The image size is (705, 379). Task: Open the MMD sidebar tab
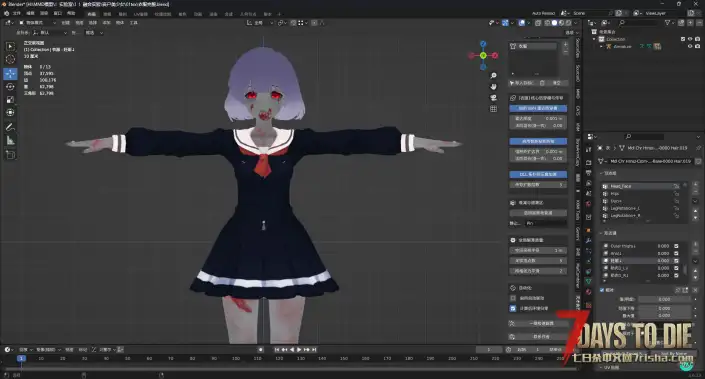[578, 94]
